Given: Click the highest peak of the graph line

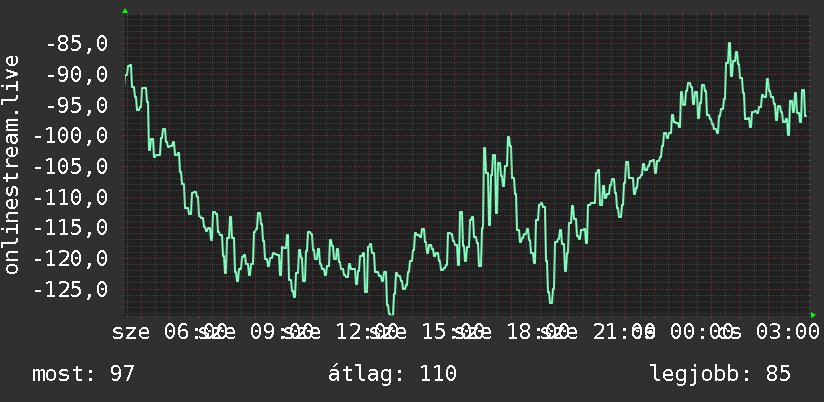Looking at the screenshot, I should coord(729,43).
